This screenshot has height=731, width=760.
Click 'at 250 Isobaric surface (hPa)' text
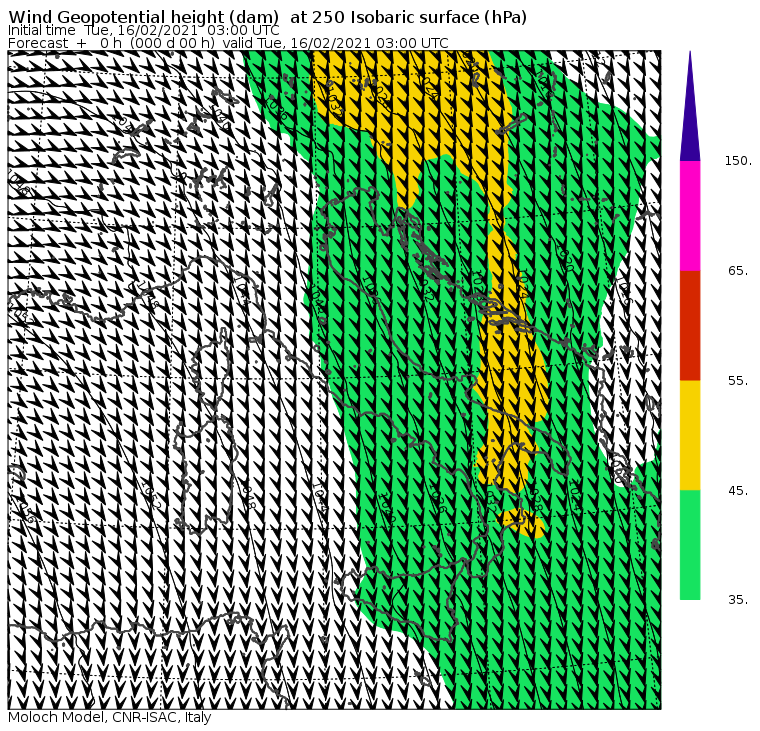[408, 17]
